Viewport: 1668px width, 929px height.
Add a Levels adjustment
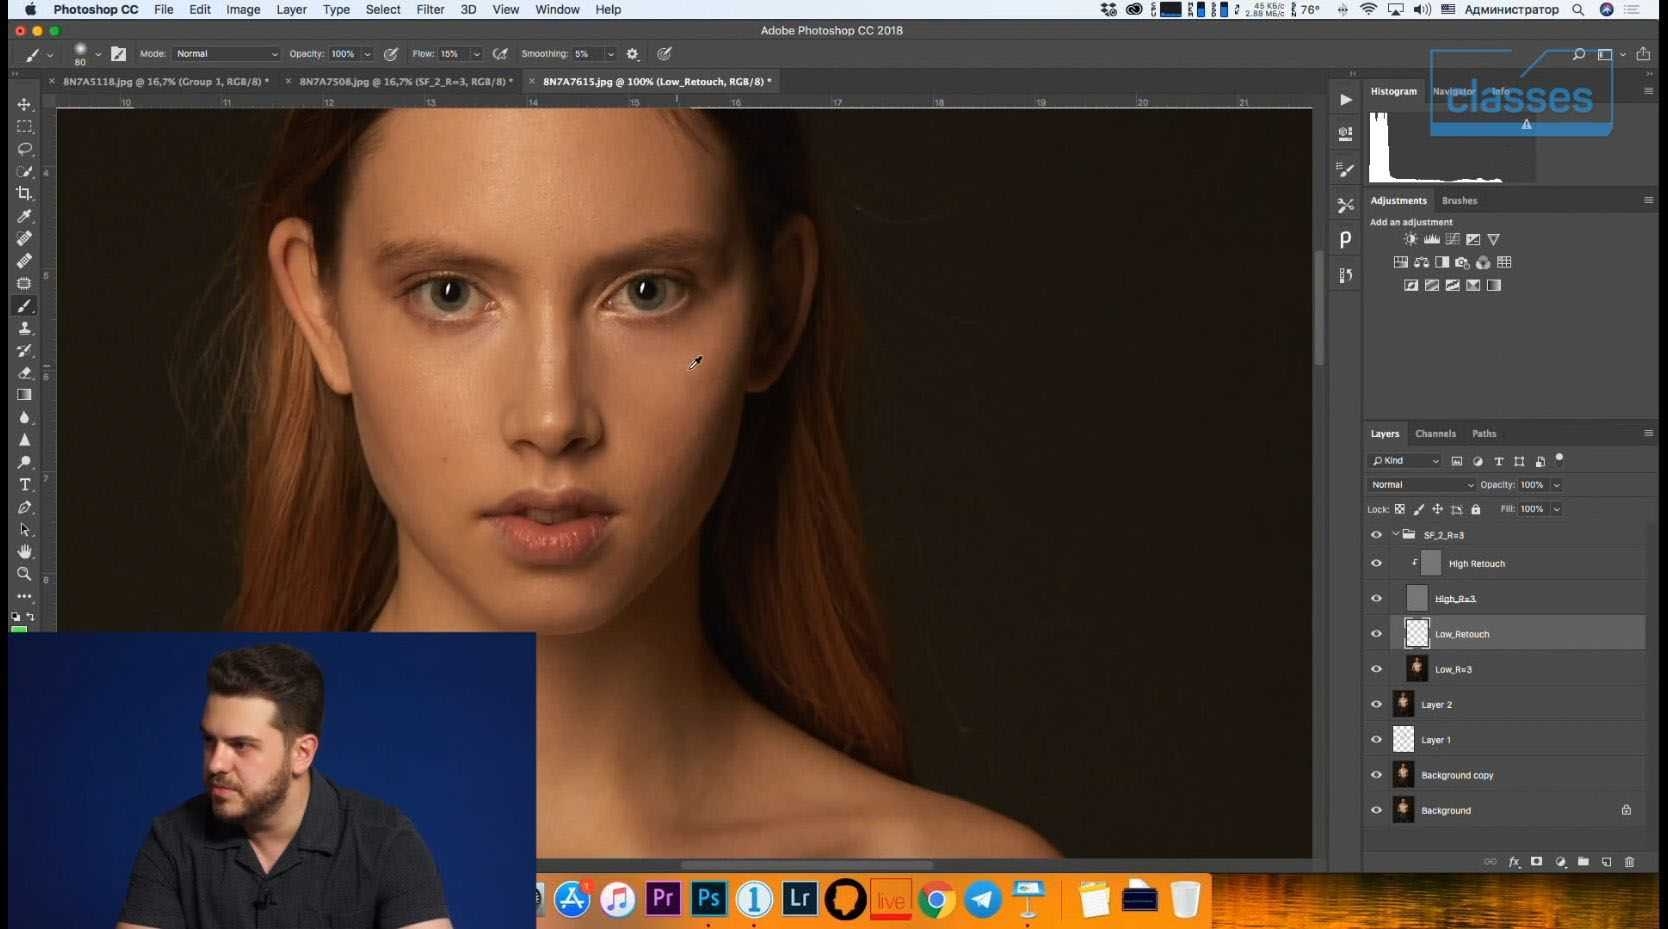[x=1431, y=240]
